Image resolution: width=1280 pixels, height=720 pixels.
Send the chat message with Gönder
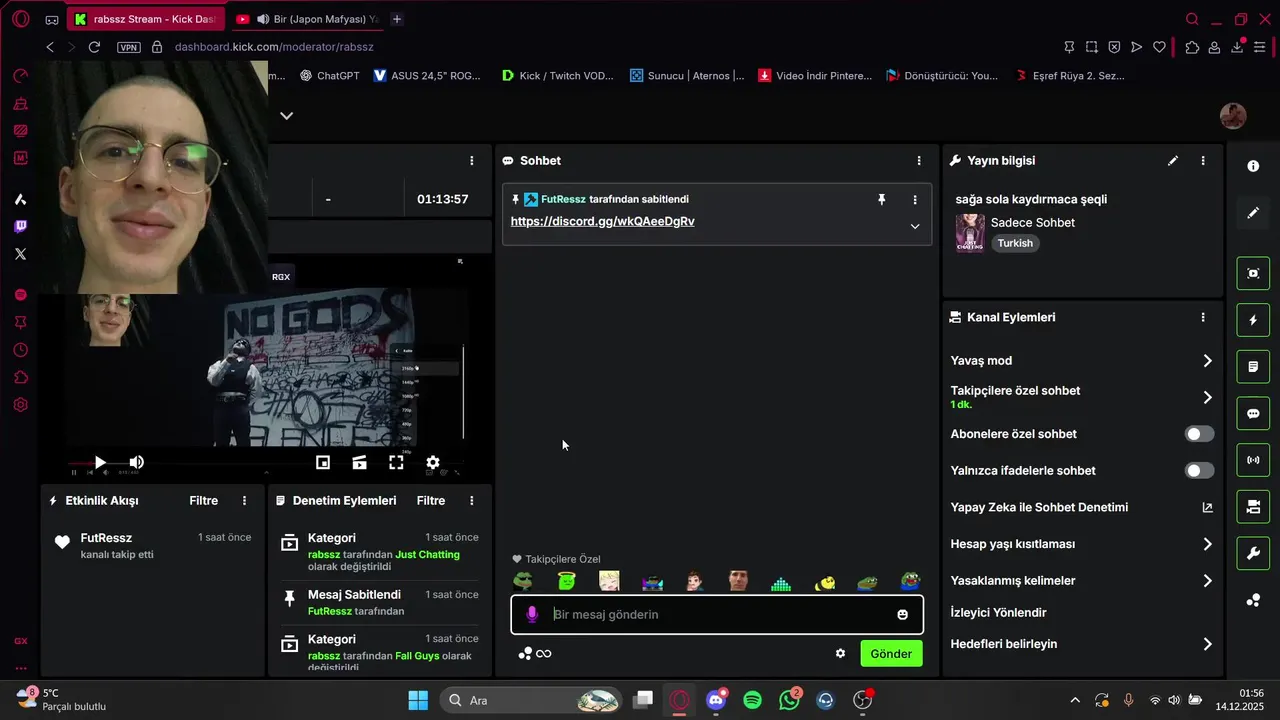(x=891, y=654)
